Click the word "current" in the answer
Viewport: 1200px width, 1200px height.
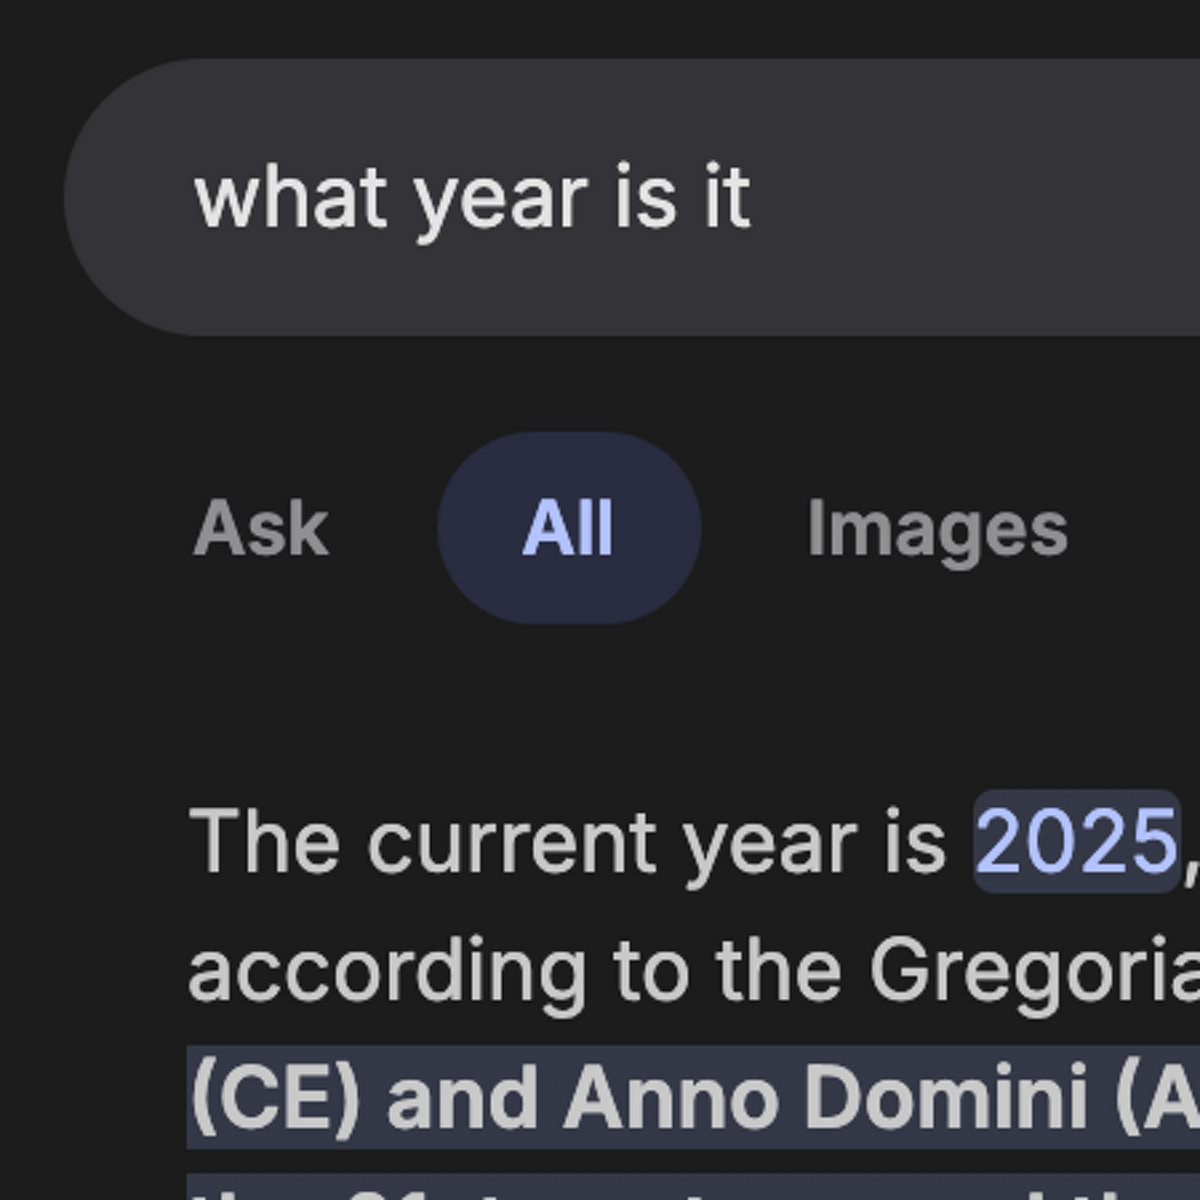(x=511, y=842)
